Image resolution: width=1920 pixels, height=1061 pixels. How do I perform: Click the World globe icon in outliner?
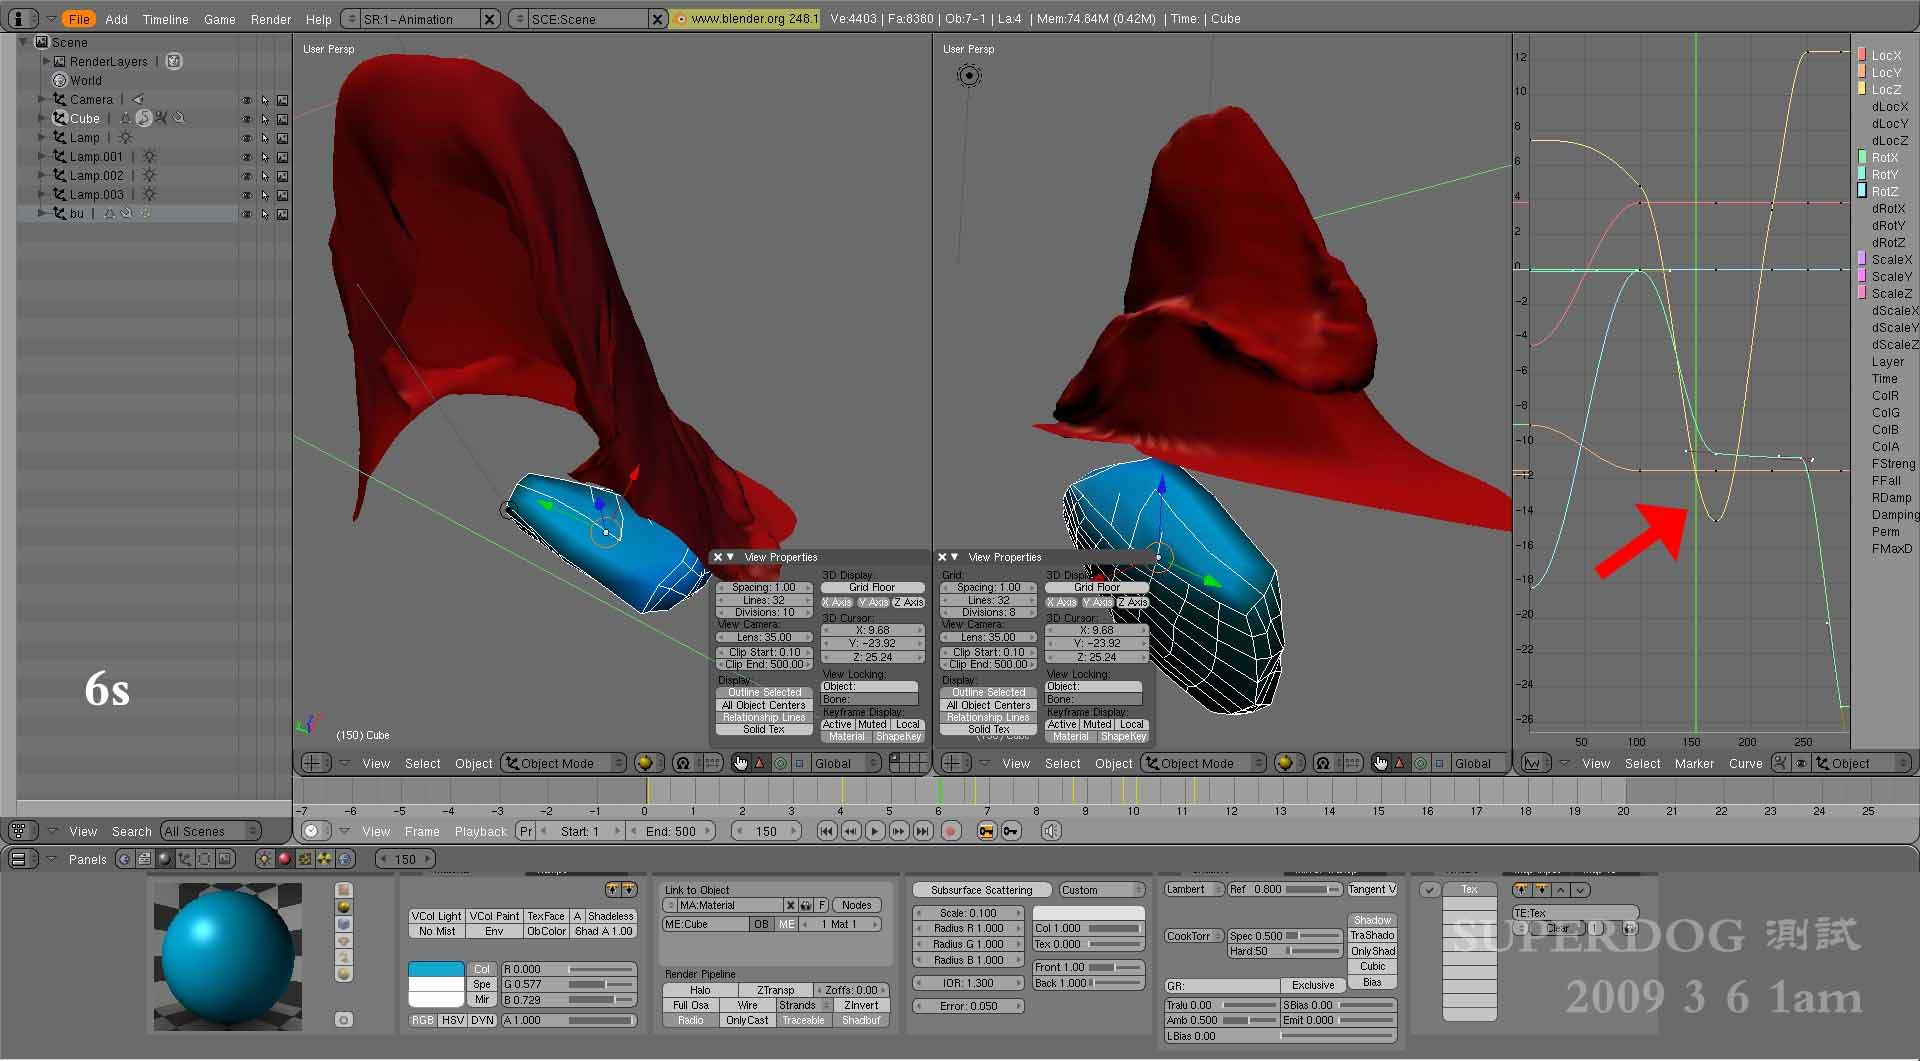(x=60, y=80)
